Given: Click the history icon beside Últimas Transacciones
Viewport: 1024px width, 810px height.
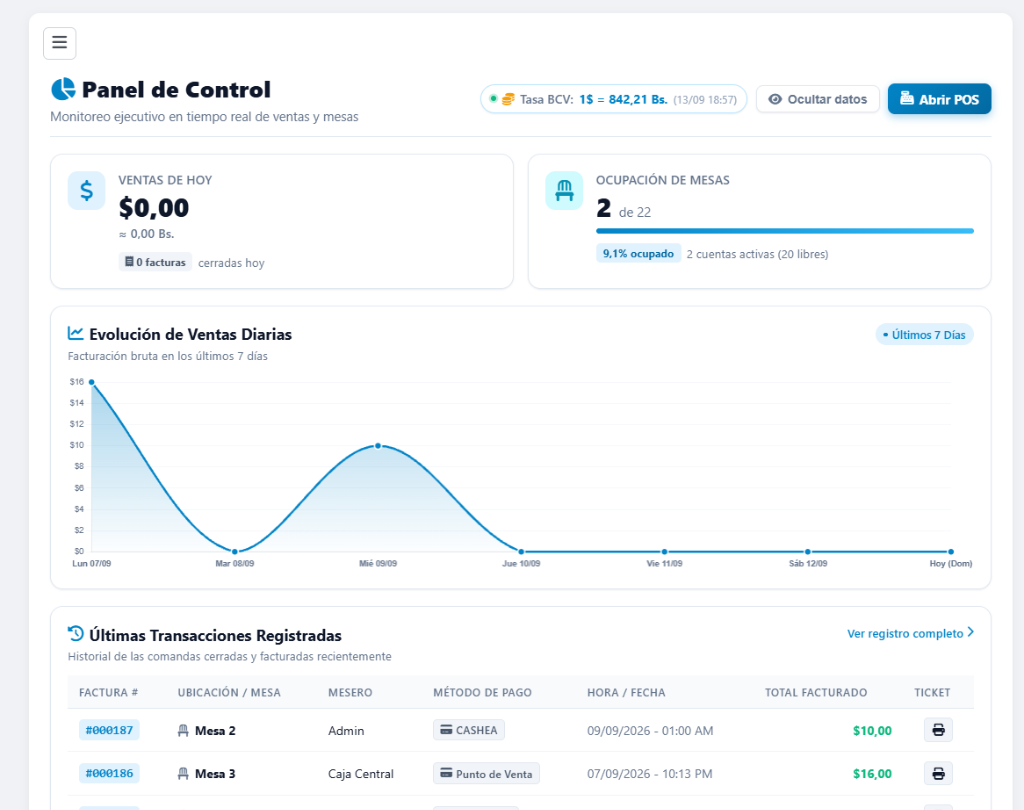Looking at the screenshot, I should point(76,634).
